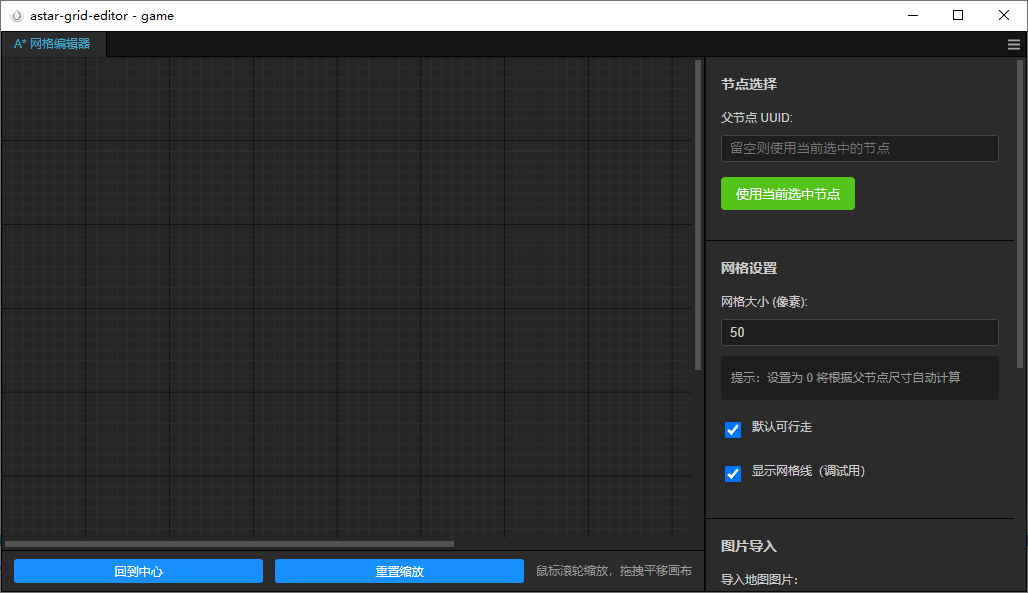Close the astar-grid-editor window
This screenshot has height=593, width=1028.
click(1004, 16)
